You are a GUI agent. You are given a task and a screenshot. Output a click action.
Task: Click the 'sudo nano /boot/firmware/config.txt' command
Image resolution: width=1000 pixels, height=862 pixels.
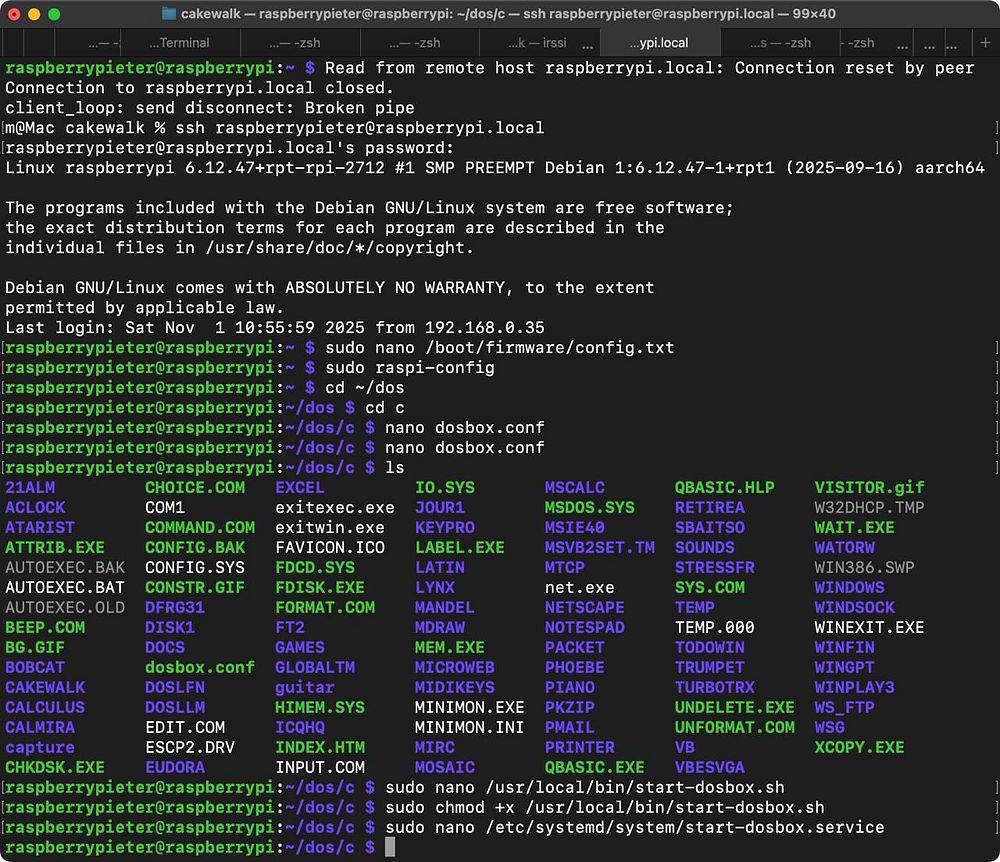[499, 347]
